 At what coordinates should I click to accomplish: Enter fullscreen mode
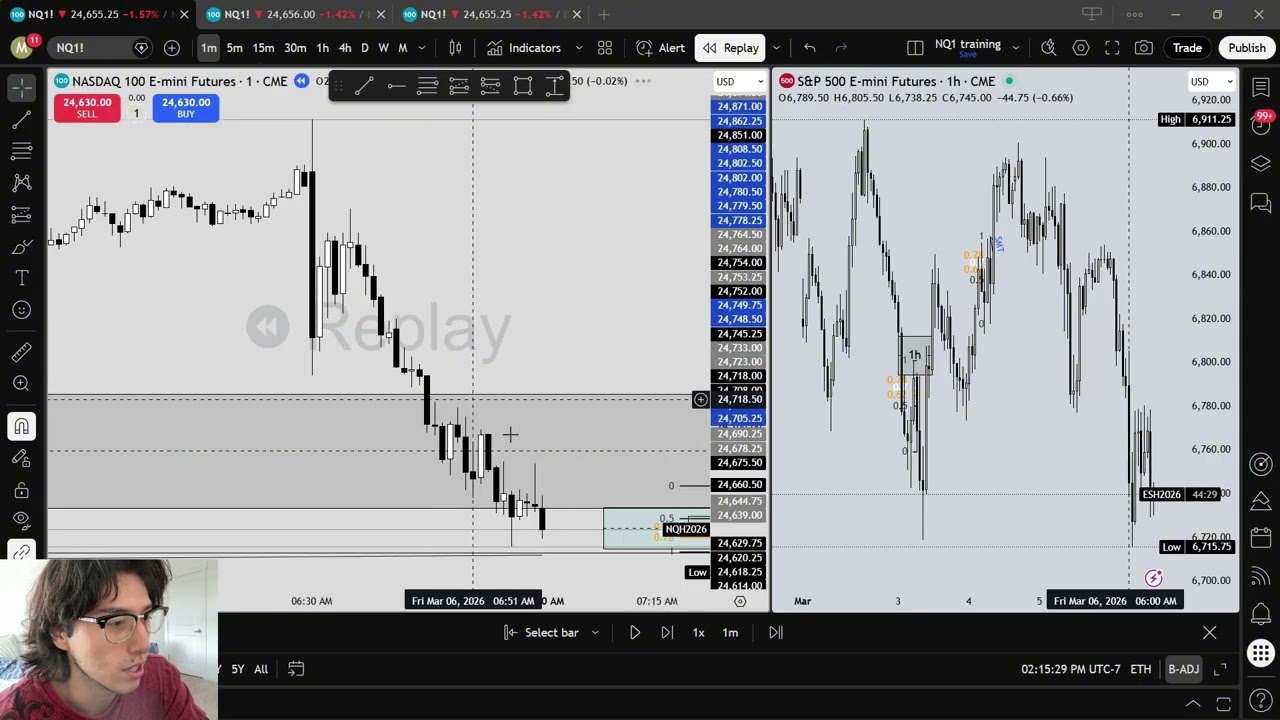[1112, 48]
